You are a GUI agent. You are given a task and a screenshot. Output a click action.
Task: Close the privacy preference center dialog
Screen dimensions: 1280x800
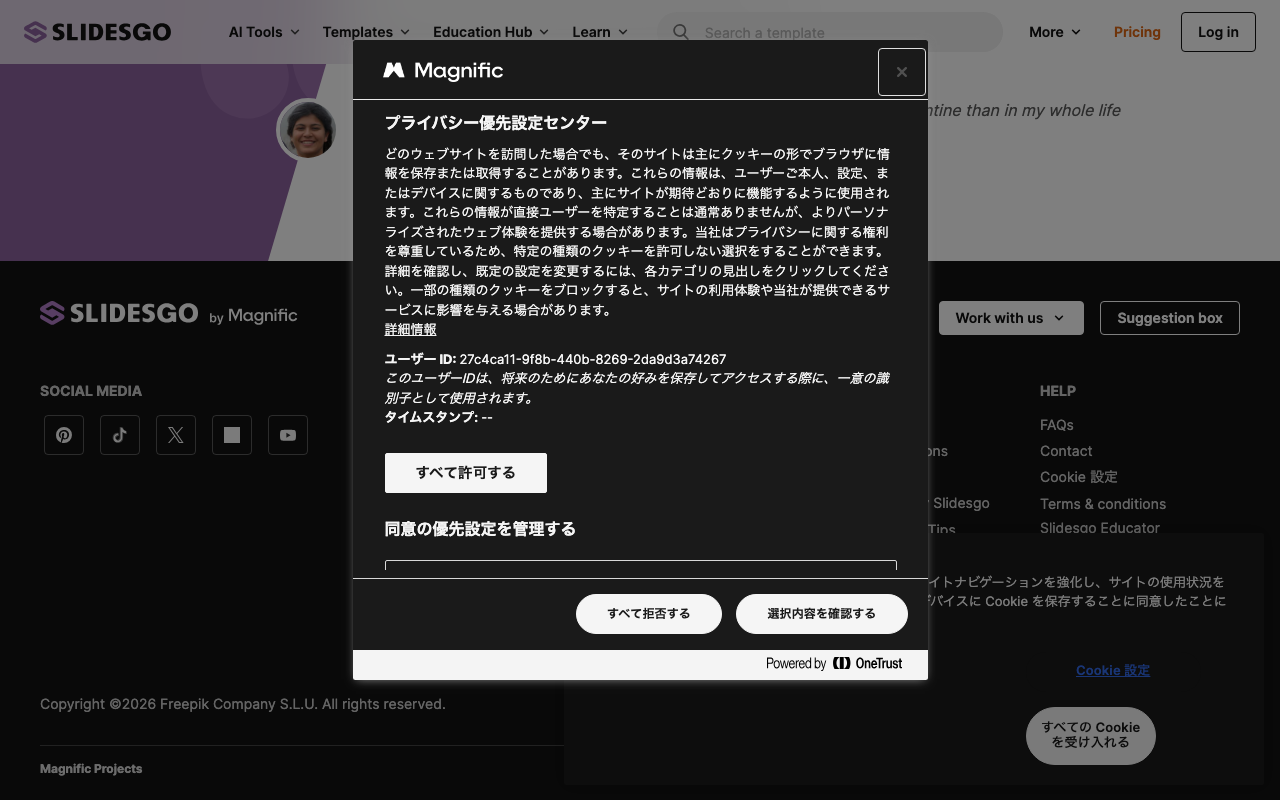tap(902, 72)
